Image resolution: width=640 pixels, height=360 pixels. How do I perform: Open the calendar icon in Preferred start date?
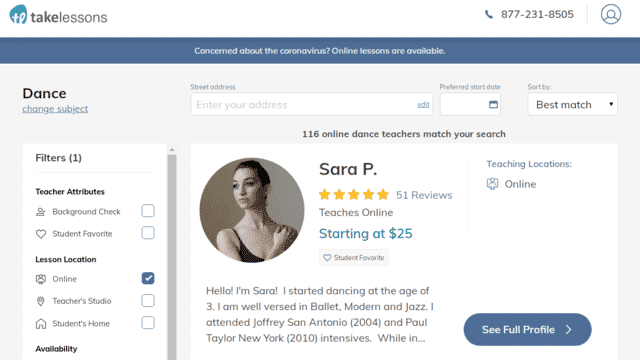[x=493, y=104]
